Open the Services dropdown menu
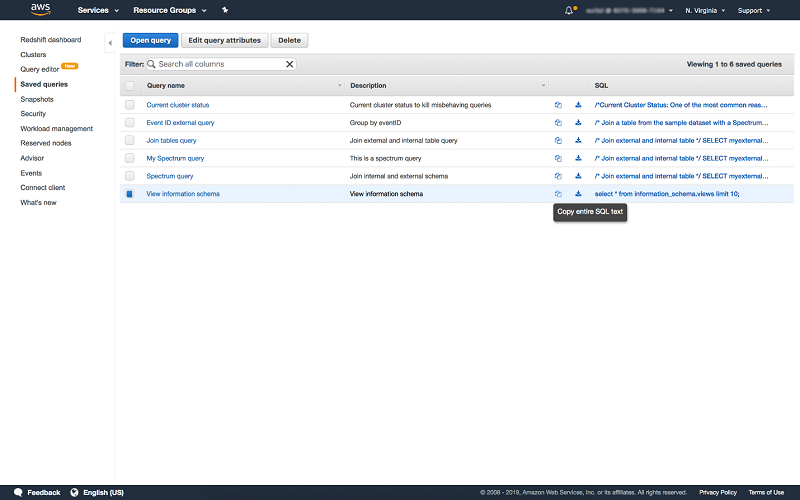This screenshot has height=500, width=800. pos(98,10)
